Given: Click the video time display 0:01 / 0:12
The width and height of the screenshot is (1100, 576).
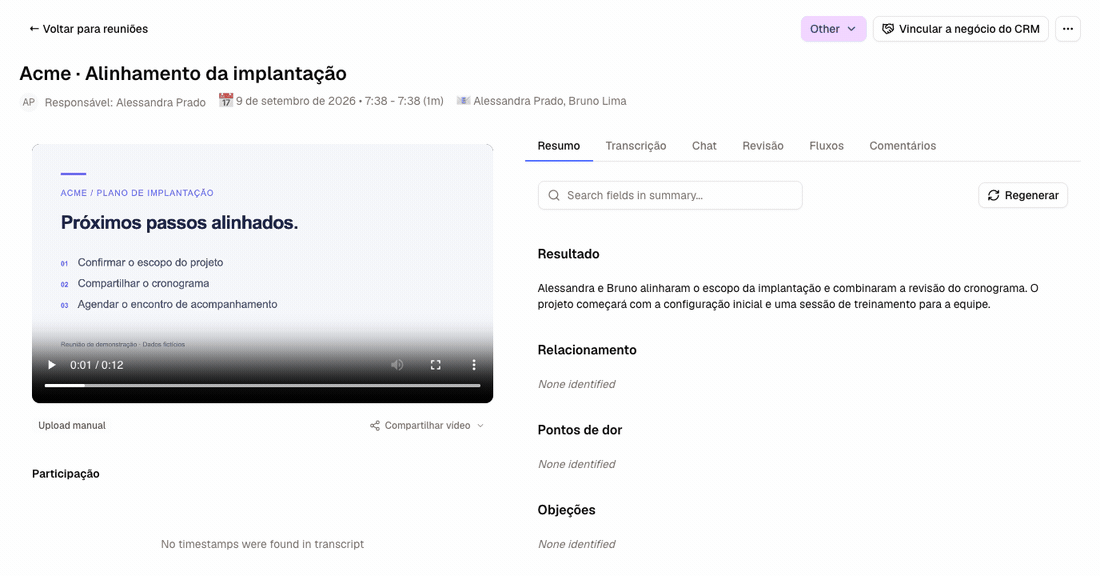Looking at the screenshot, I should coord(97,365).
